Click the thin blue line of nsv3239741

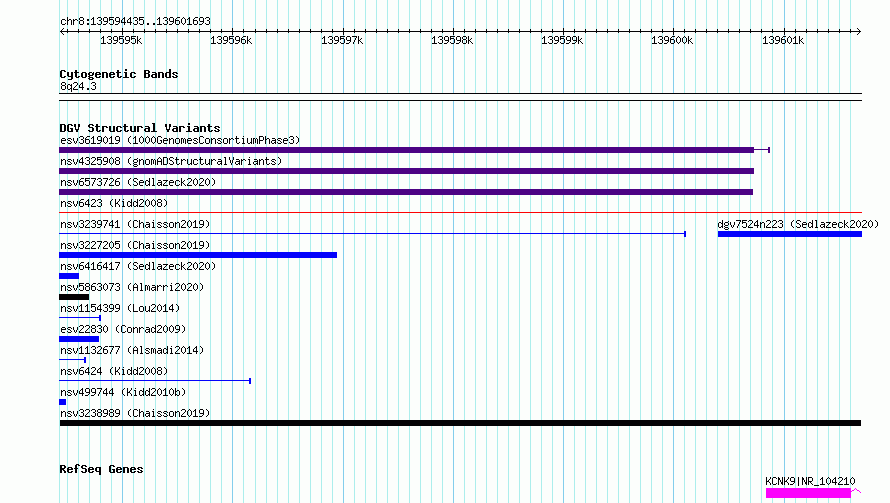pos(372,233)
